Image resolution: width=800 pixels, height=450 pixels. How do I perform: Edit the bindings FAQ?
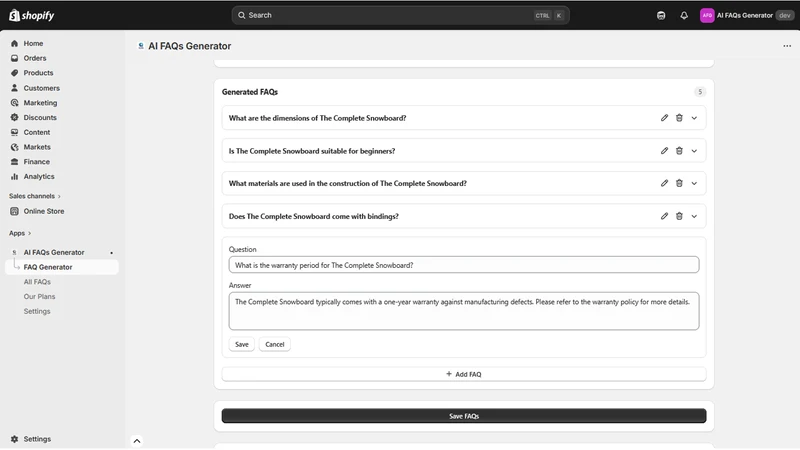coord(664,216)
